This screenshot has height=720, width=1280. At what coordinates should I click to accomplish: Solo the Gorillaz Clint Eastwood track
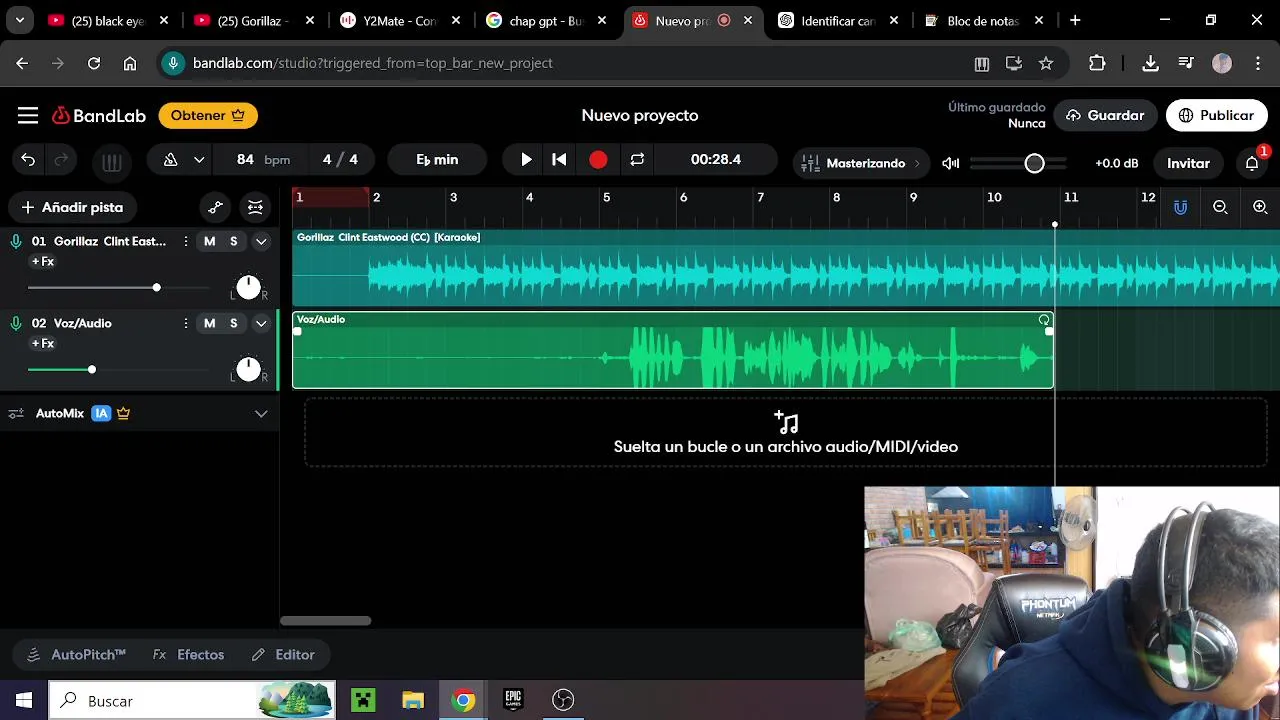click(234, 242)
